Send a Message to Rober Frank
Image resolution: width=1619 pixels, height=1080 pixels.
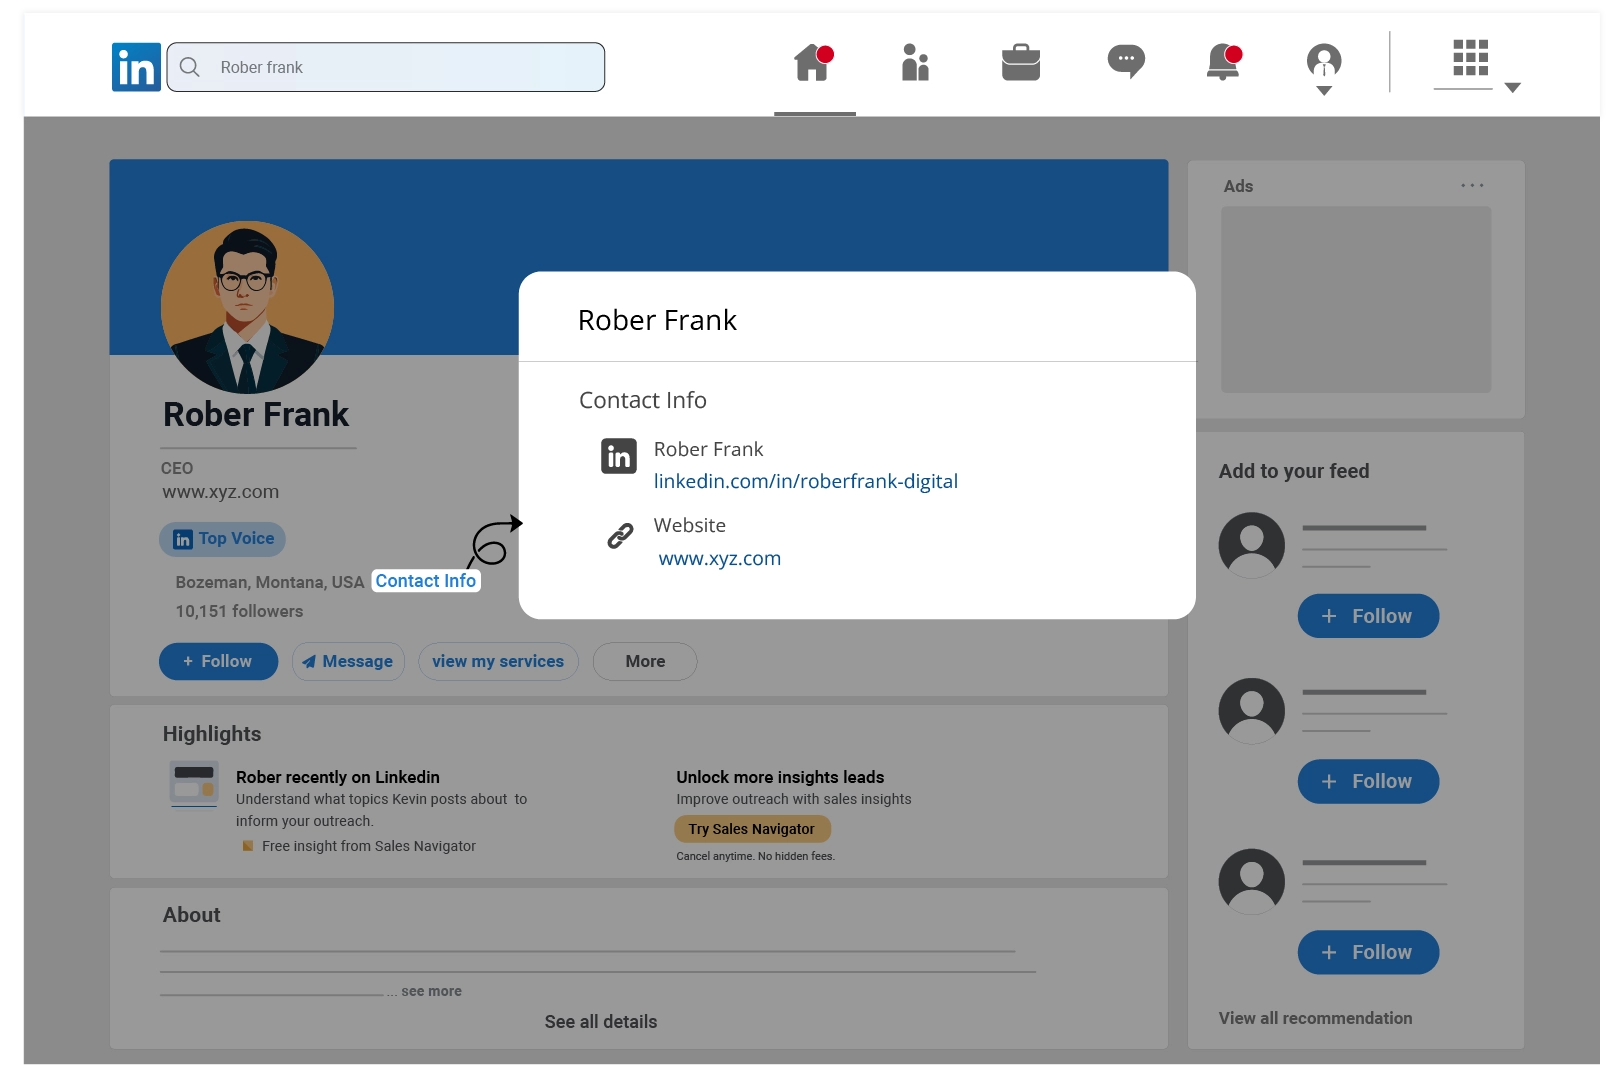[x=348, y=662]
